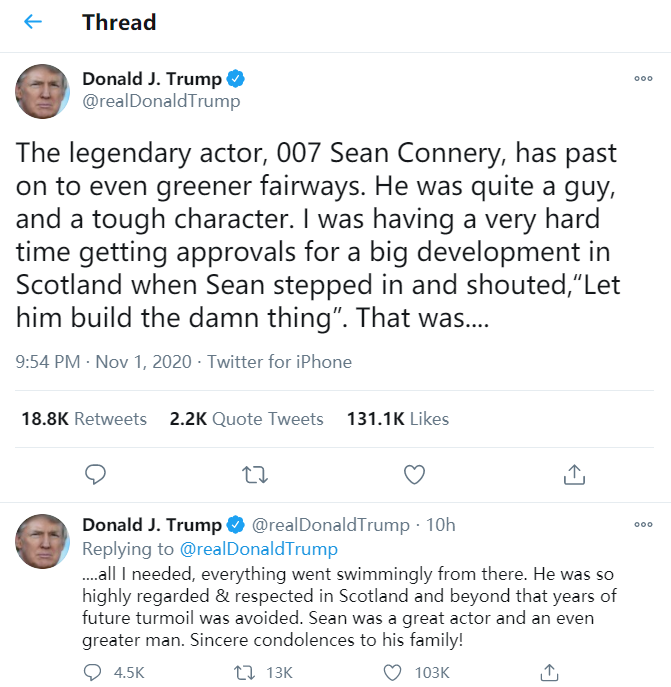Open the Replying to @realDonaldTrump link
This screenshot has width=671, height=687.
pyautogui.click(x=258, y=549)
